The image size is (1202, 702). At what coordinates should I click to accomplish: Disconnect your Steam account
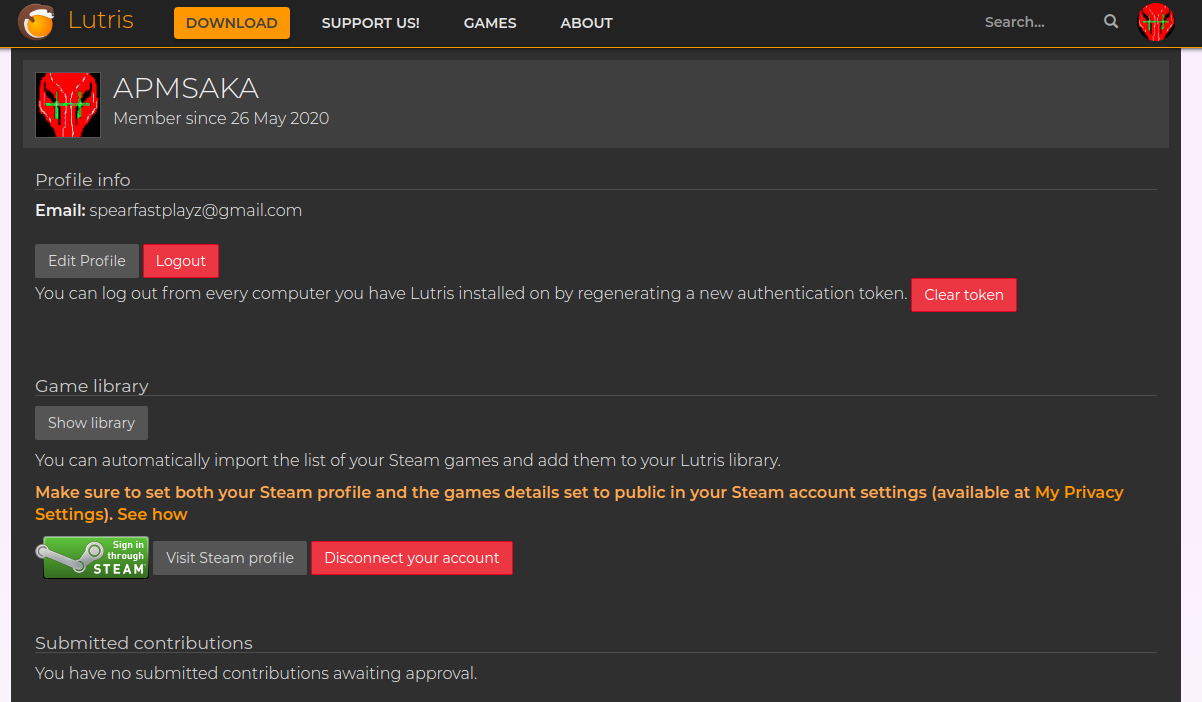pyautogui.click(x=411, y=558)
